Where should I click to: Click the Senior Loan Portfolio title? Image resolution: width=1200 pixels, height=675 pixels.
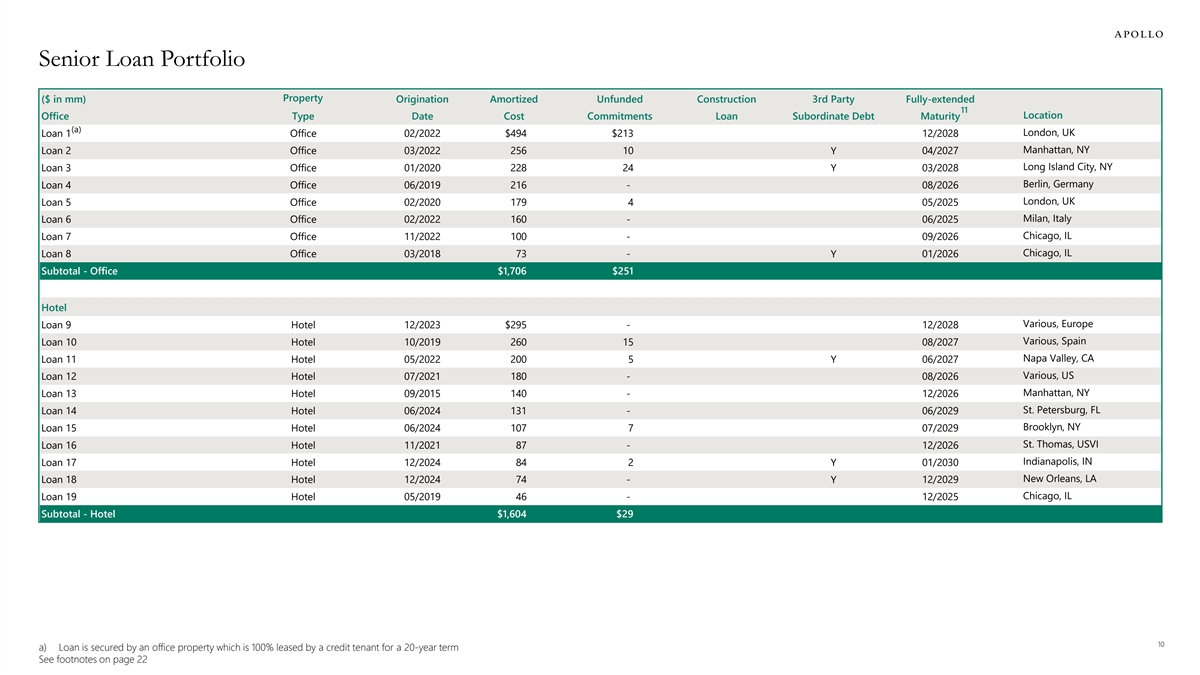[x=141, y=60]
